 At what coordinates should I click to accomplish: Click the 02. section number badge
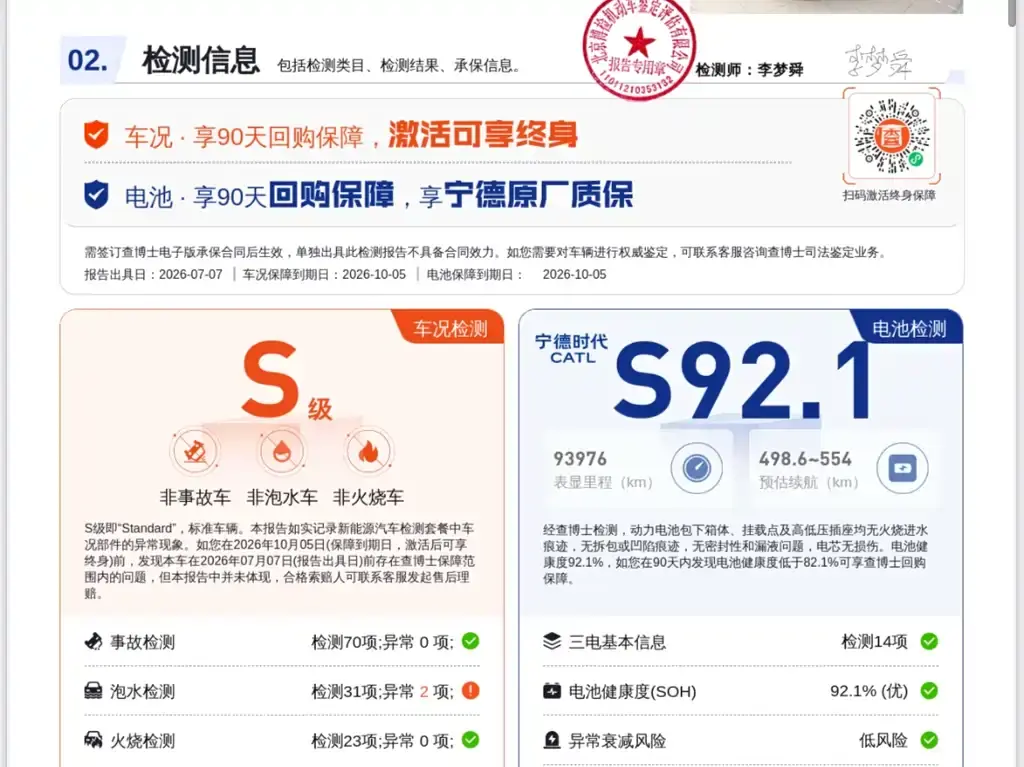pos(88,60)
